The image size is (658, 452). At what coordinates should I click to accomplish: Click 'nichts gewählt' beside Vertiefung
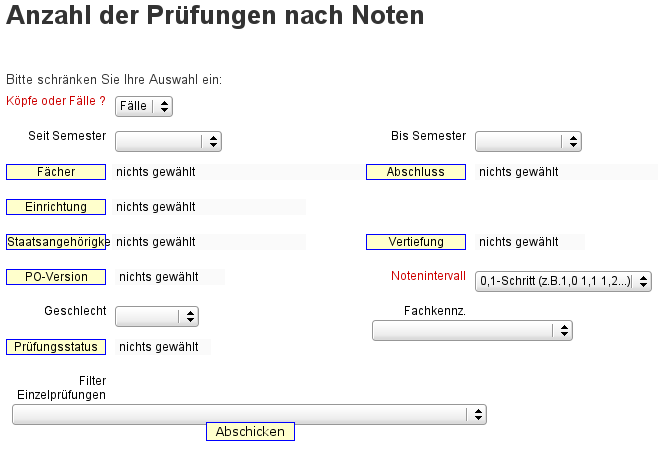click(519, 242)
